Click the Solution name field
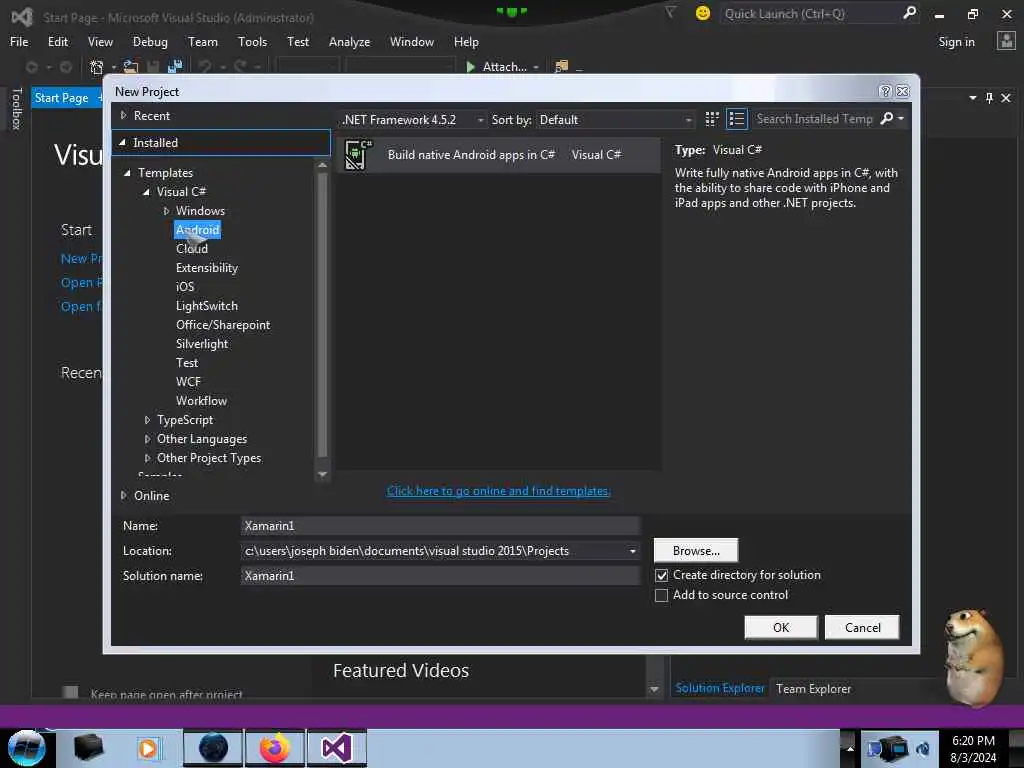Screen dimensions: 1024x768 coord(440,576)
